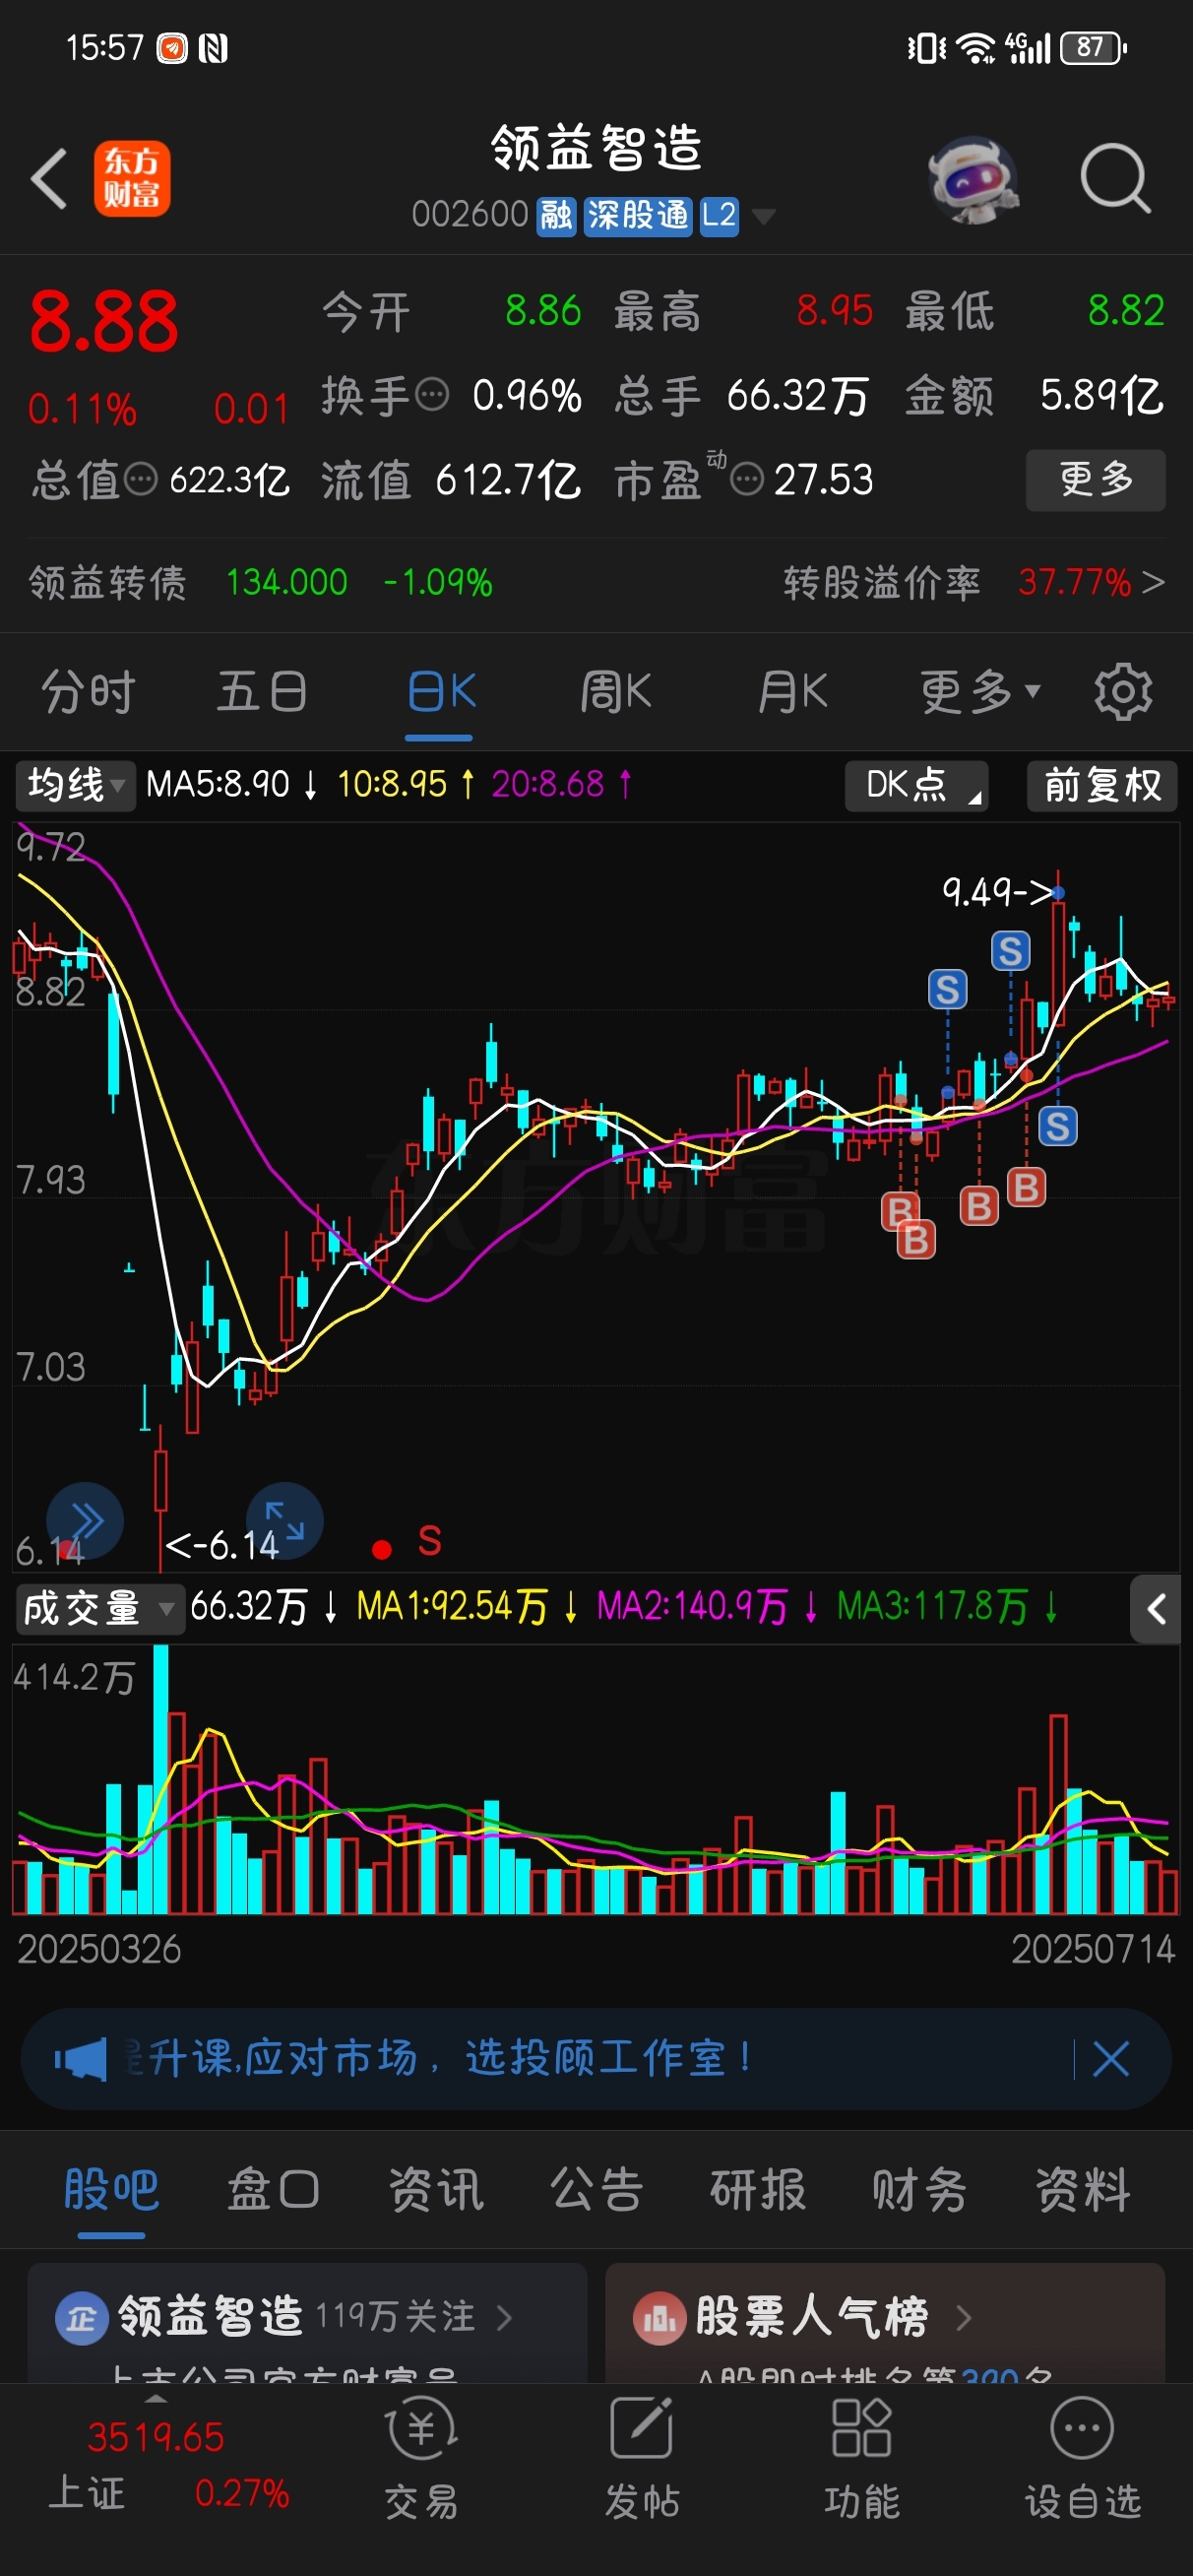Viewport: 1193px width, 2576px height.
Task: Tap the 市盈 info circle icon
Action: coord(746,480)
